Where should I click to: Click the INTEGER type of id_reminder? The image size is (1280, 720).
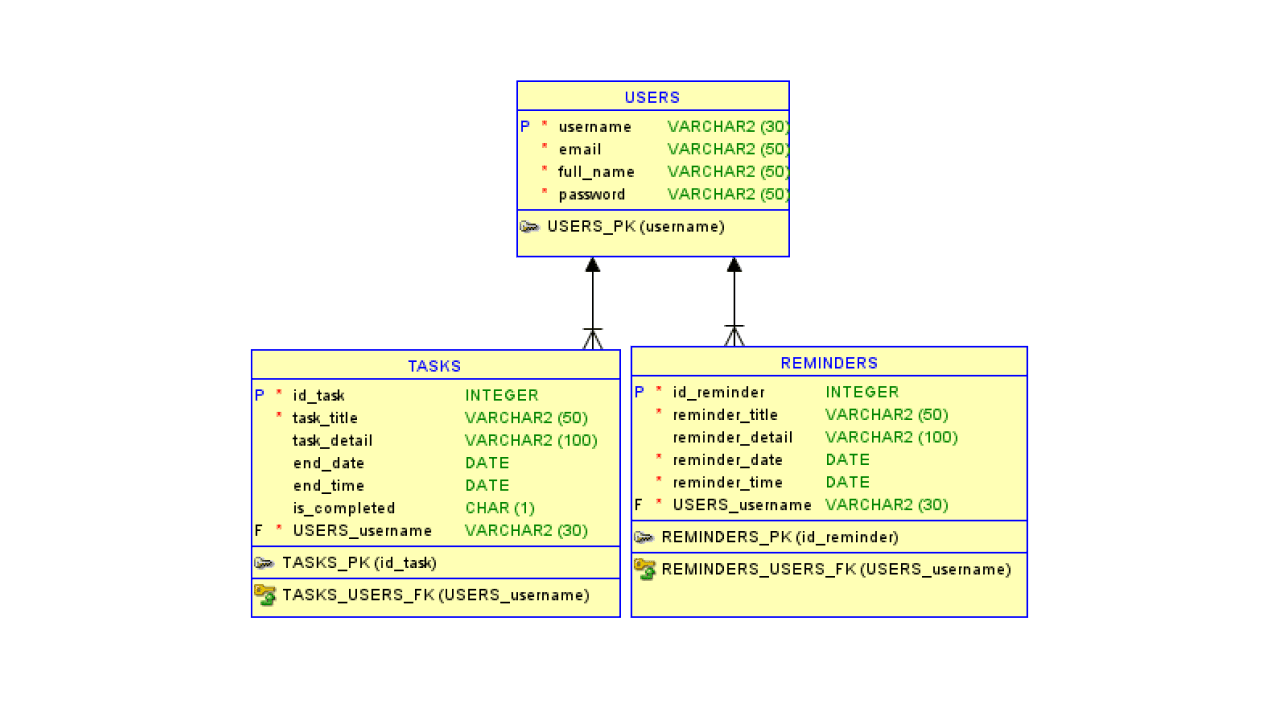(863, 392)
